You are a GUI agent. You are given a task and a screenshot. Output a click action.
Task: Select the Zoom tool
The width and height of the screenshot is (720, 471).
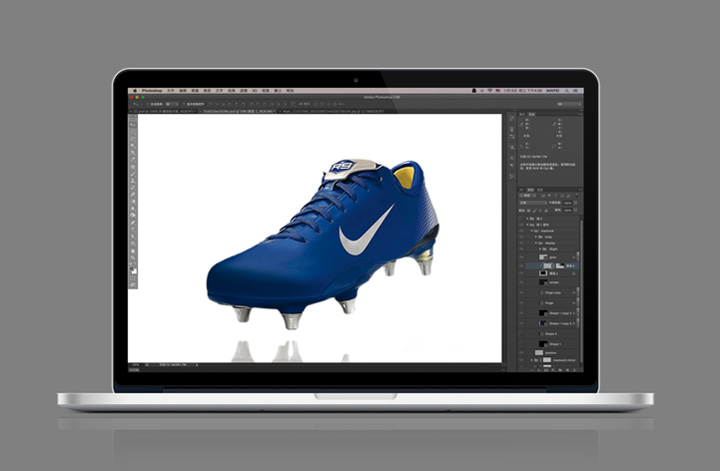click(x=133, y=257)
